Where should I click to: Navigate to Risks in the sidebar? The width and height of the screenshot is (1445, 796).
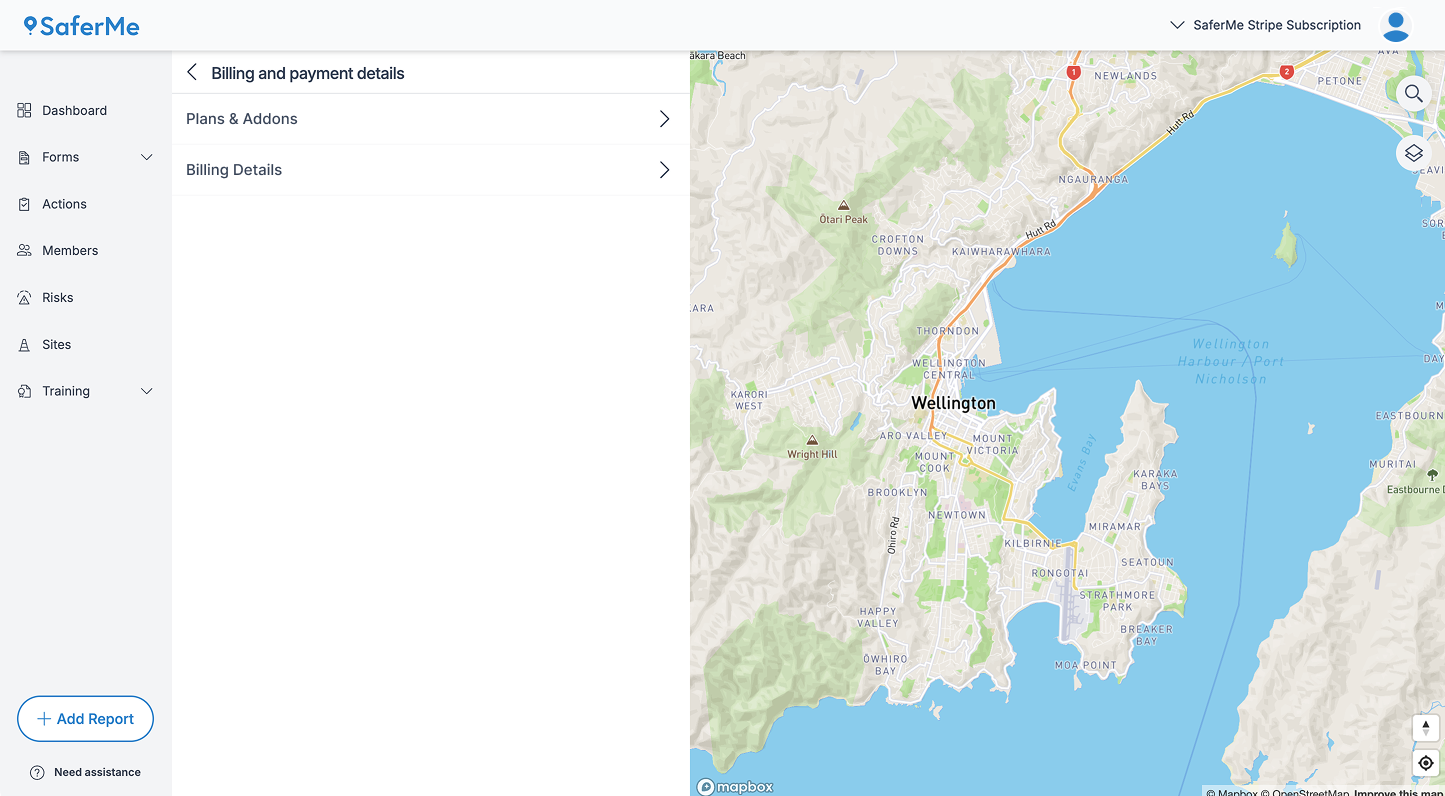pos(57,298)
